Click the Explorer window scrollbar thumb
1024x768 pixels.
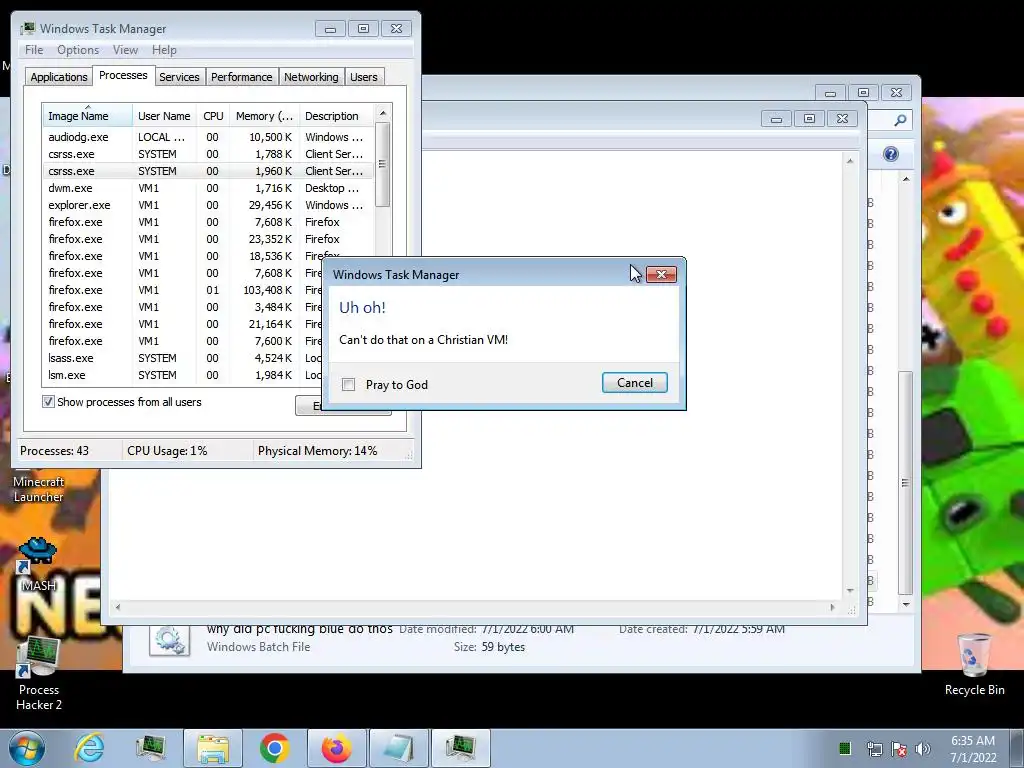click(905, 483)
